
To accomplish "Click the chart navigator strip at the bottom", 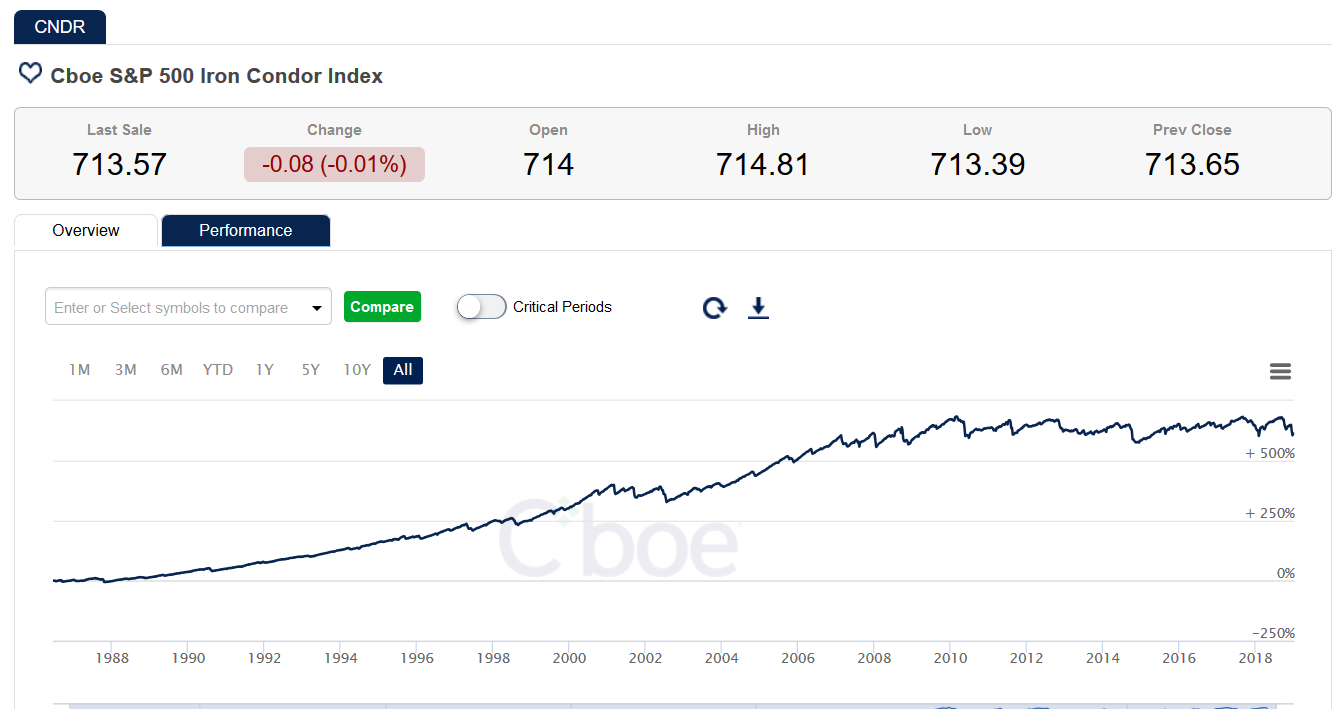I will coord(668,703).
